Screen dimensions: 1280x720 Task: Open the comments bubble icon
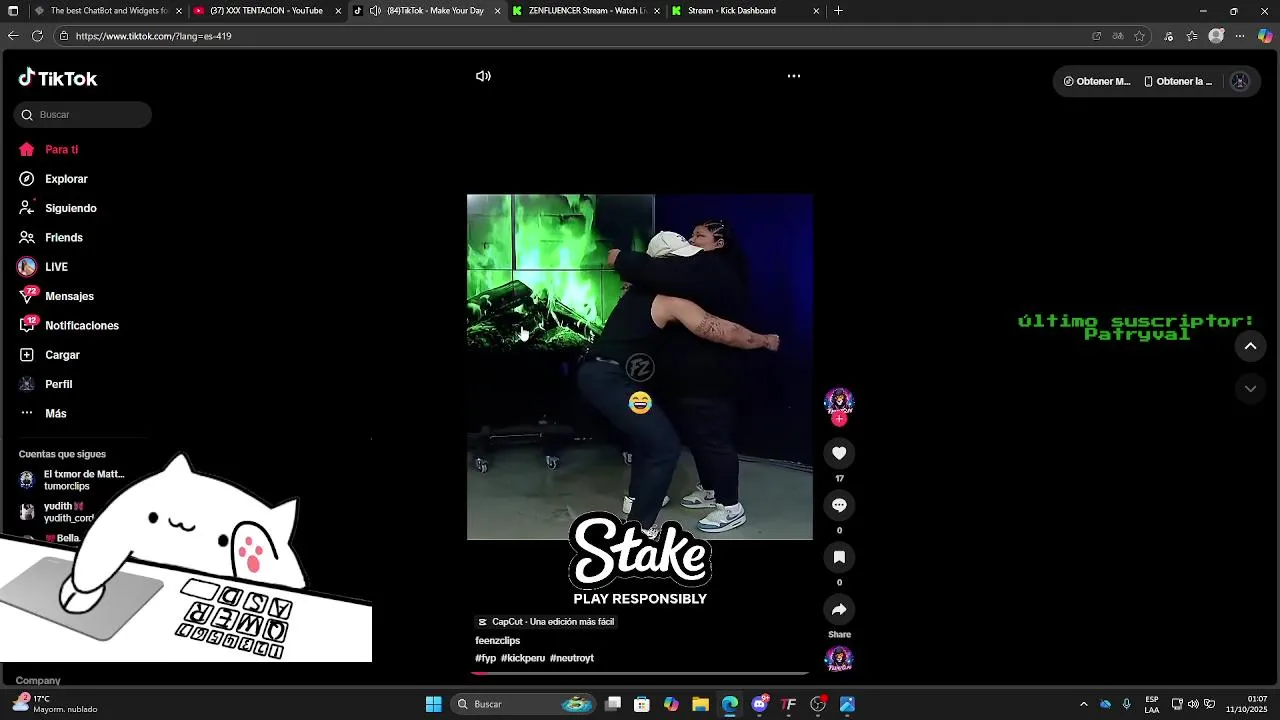[839, 505]
